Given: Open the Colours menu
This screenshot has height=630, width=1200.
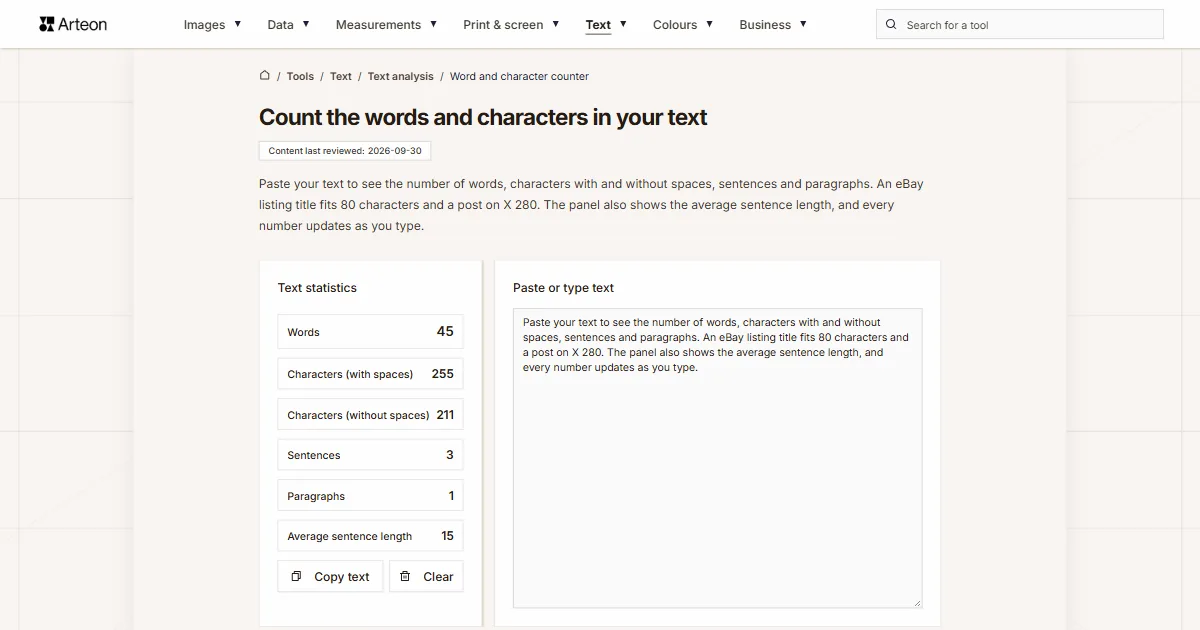Looking at the screenshot, I should [675, 24].
